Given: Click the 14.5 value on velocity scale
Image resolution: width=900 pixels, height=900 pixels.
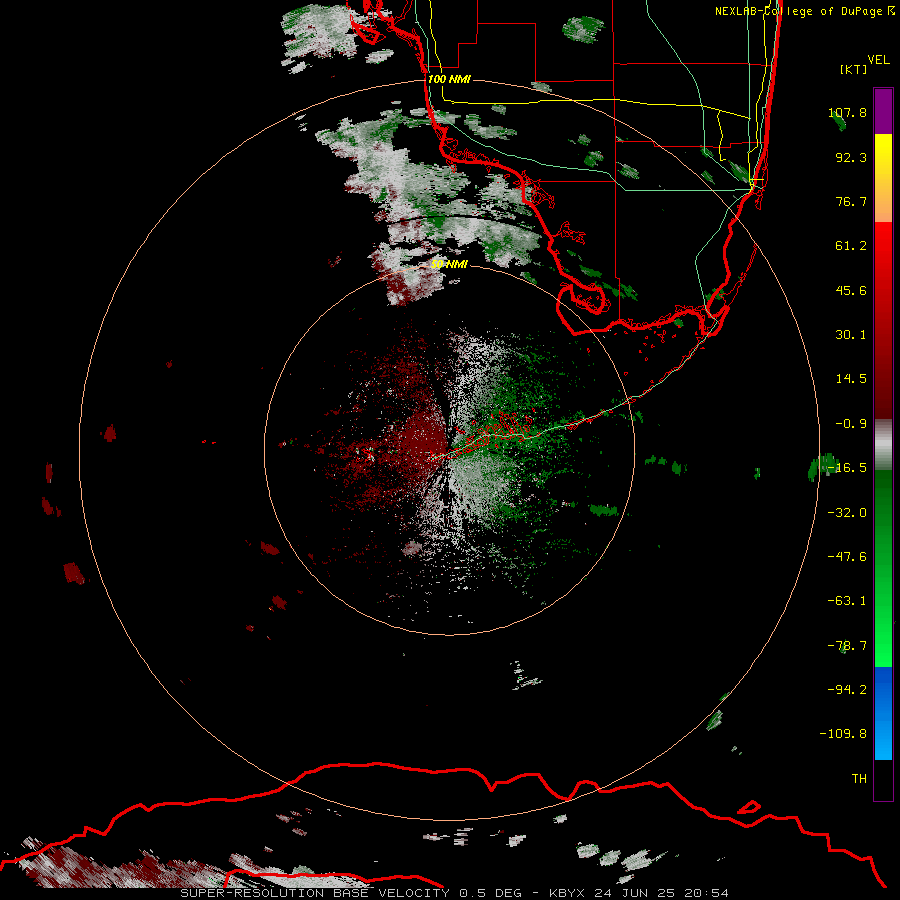Looking at the screenshot, I should (x=851, y=379).
